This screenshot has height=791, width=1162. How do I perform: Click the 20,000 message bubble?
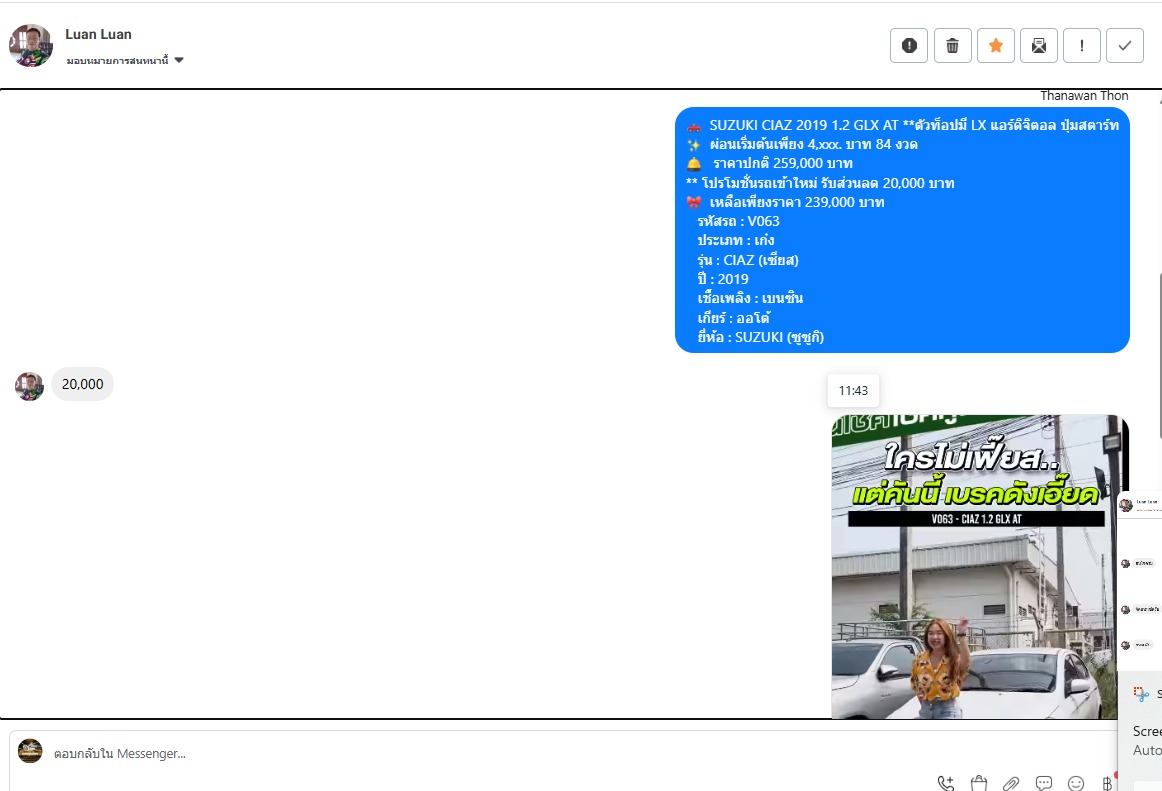pyautogui.click(x=82, y=384)
